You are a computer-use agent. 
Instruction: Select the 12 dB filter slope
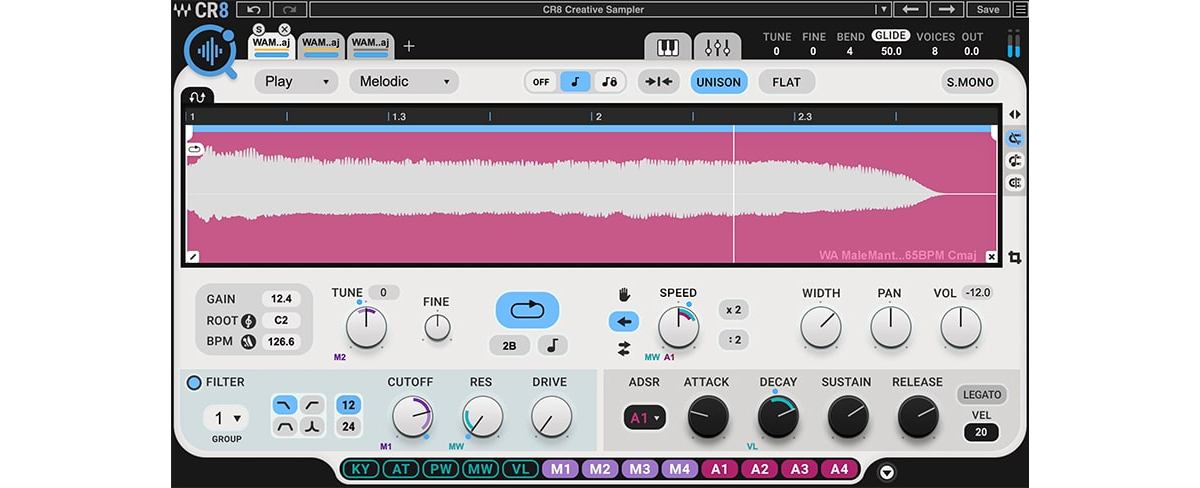[349, 405]
